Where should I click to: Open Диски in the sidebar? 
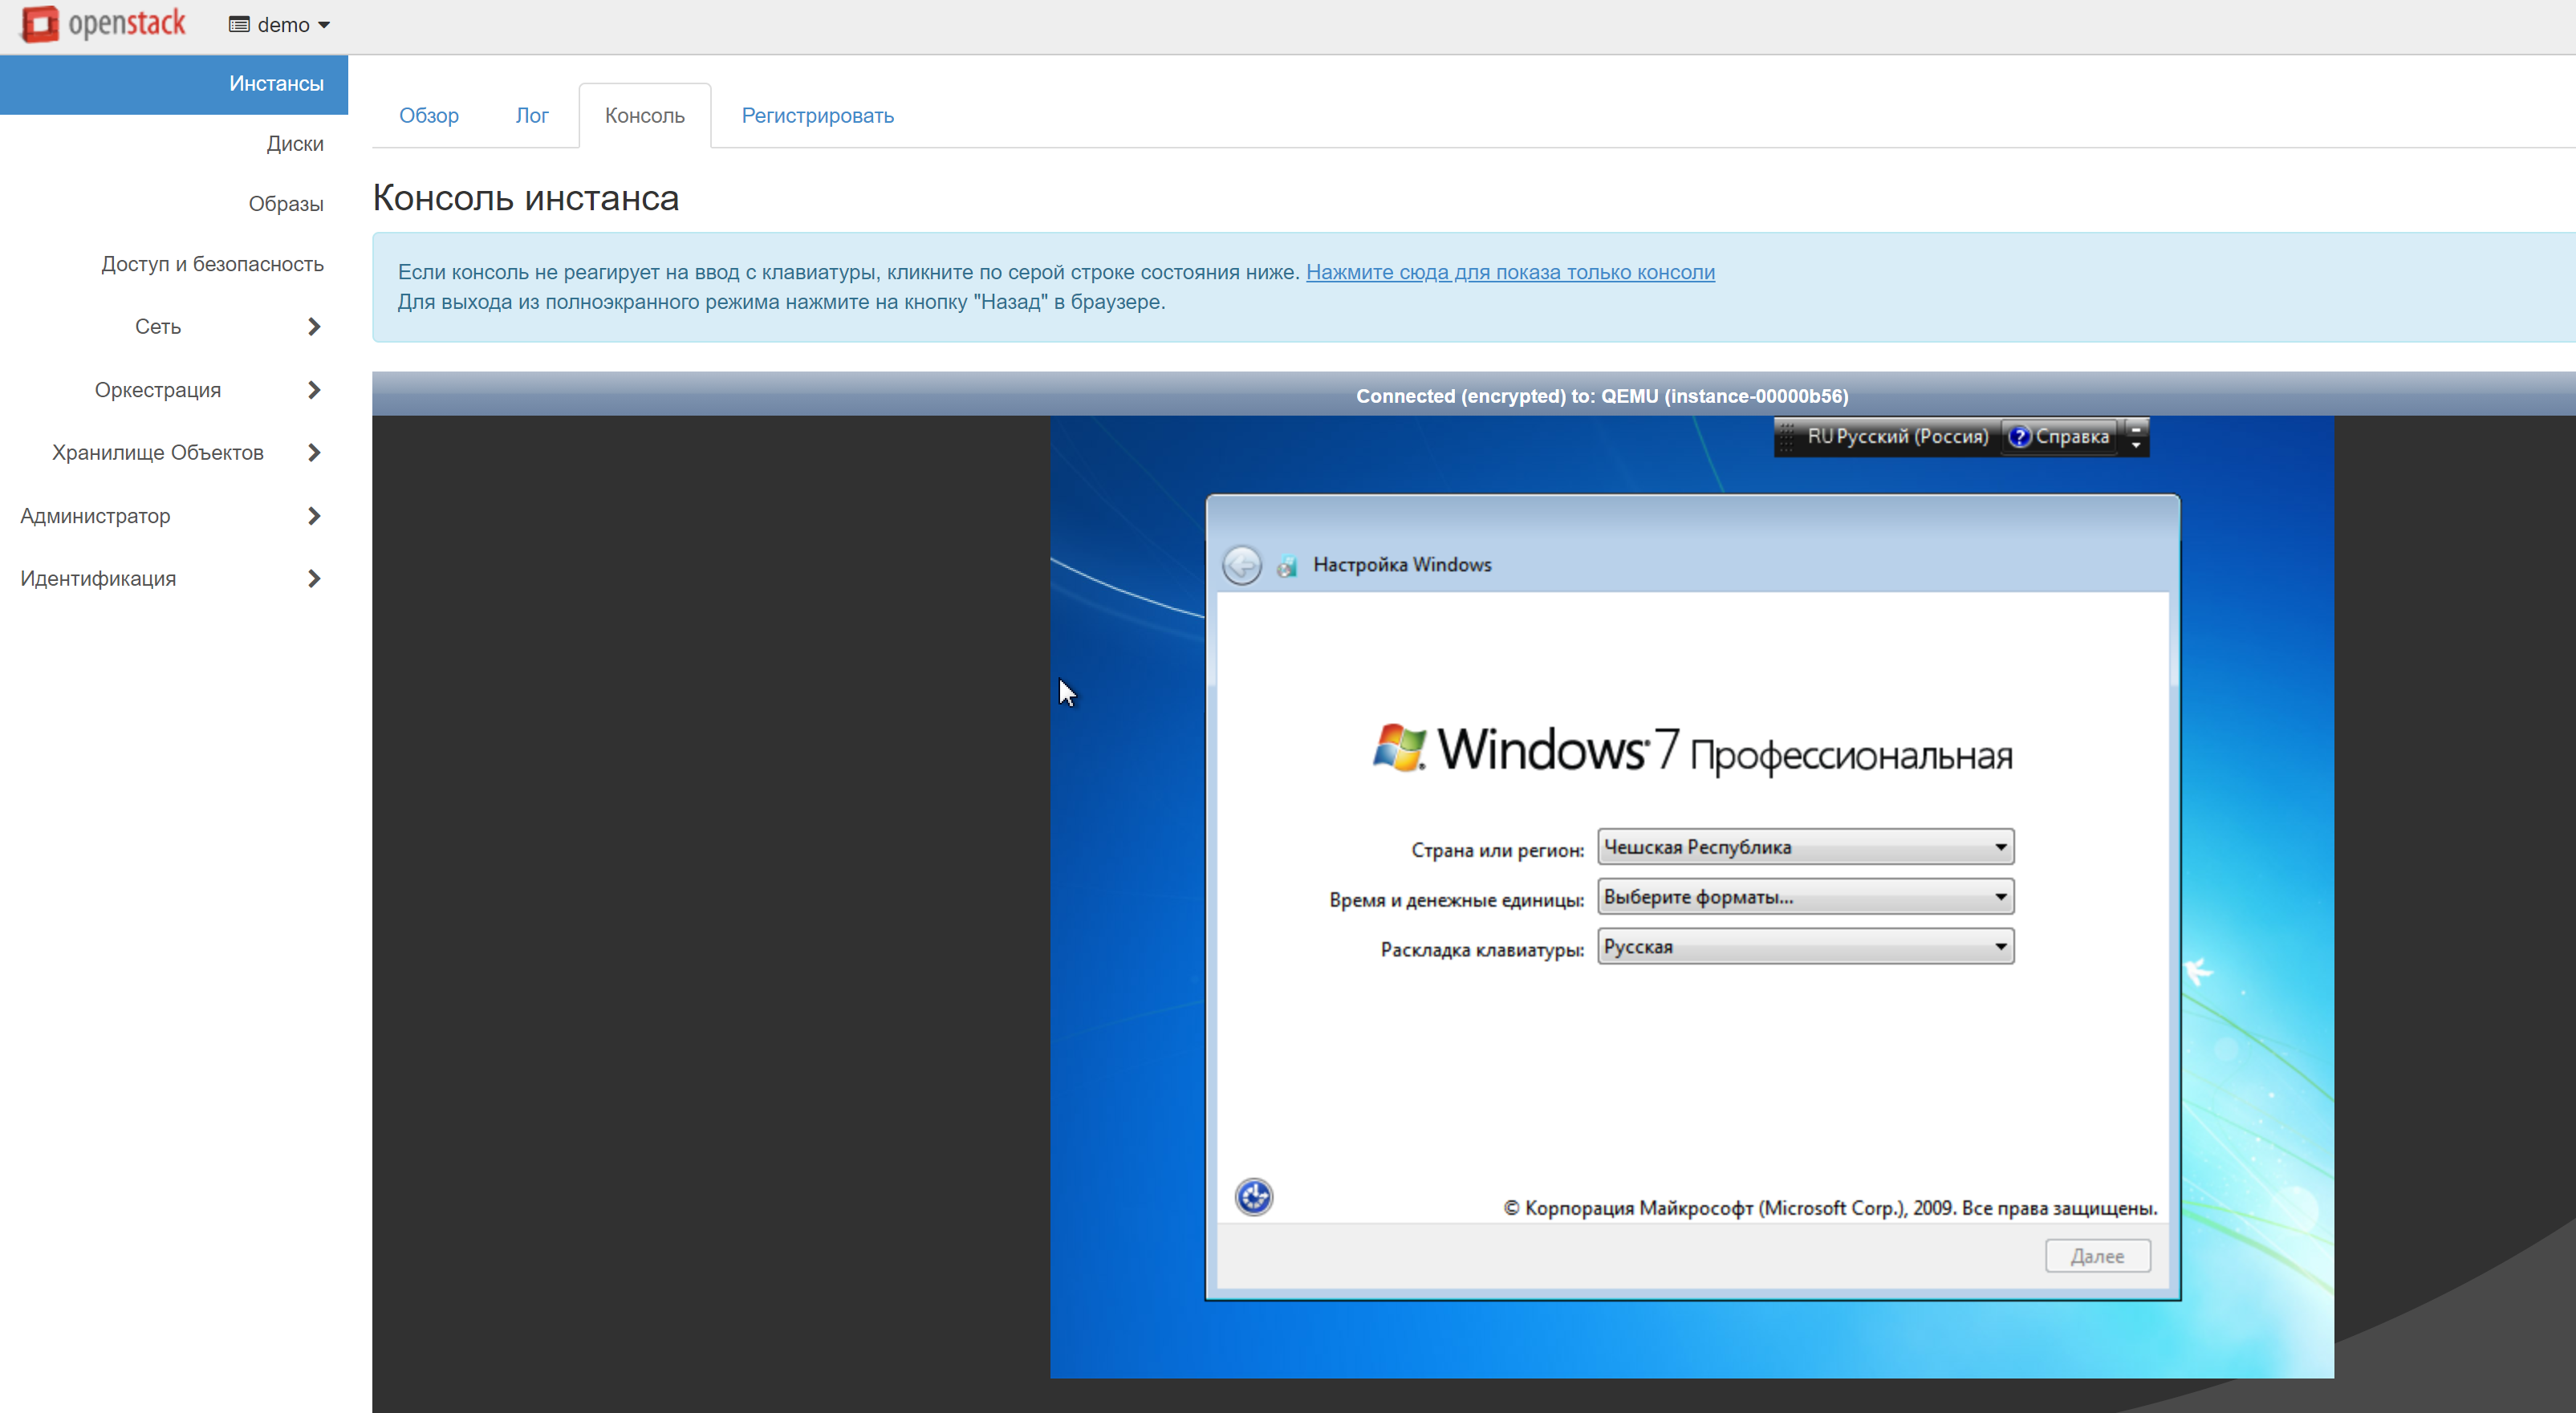[295, 144]
